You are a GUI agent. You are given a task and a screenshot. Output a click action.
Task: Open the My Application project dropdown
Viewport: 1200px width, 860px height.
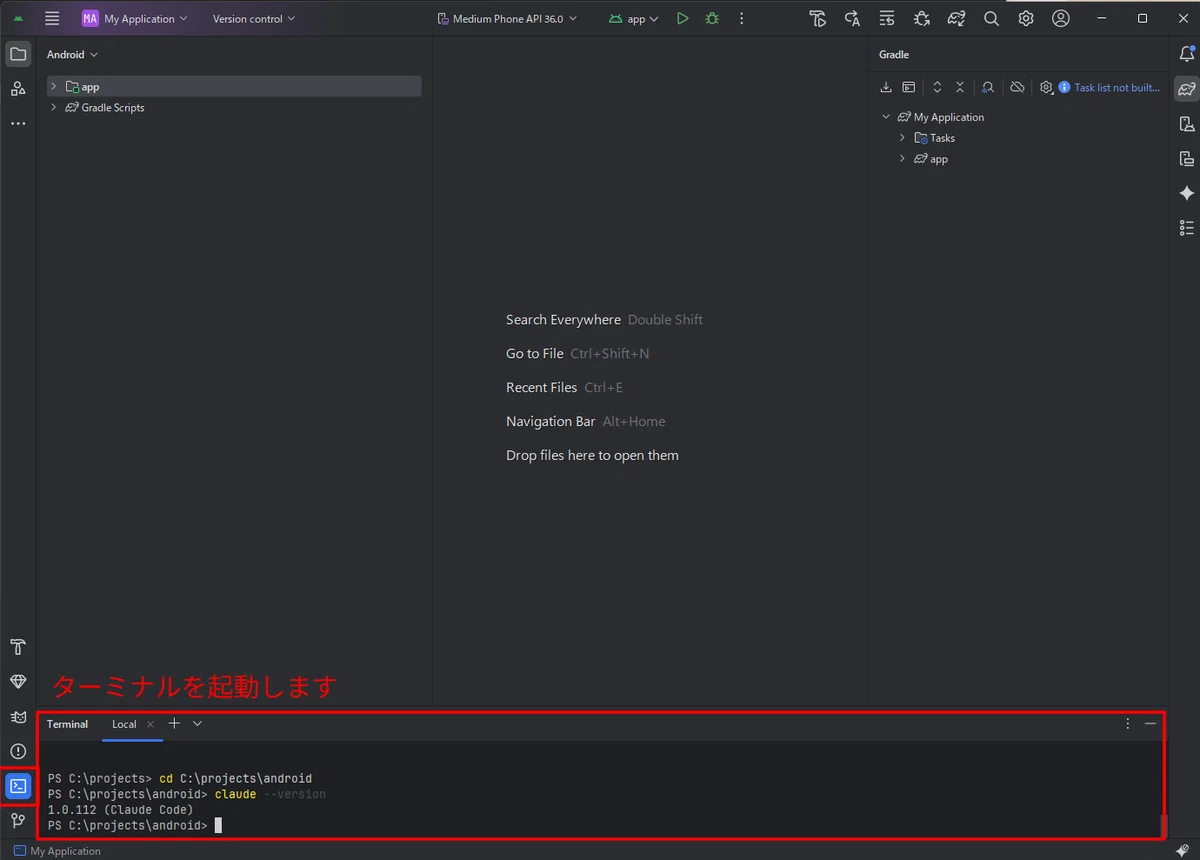pyautogui.click(x=135, y=18)
